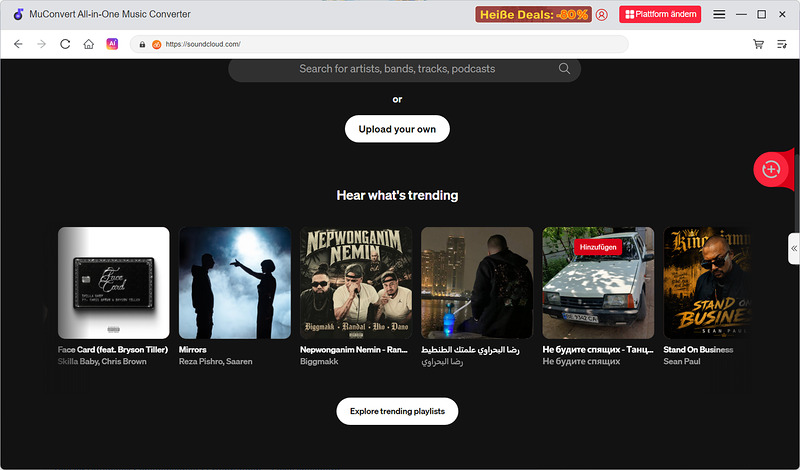The image size is (800, 470).
Task: Open artist Sean Paul link
Action: (x=682, y=361)
